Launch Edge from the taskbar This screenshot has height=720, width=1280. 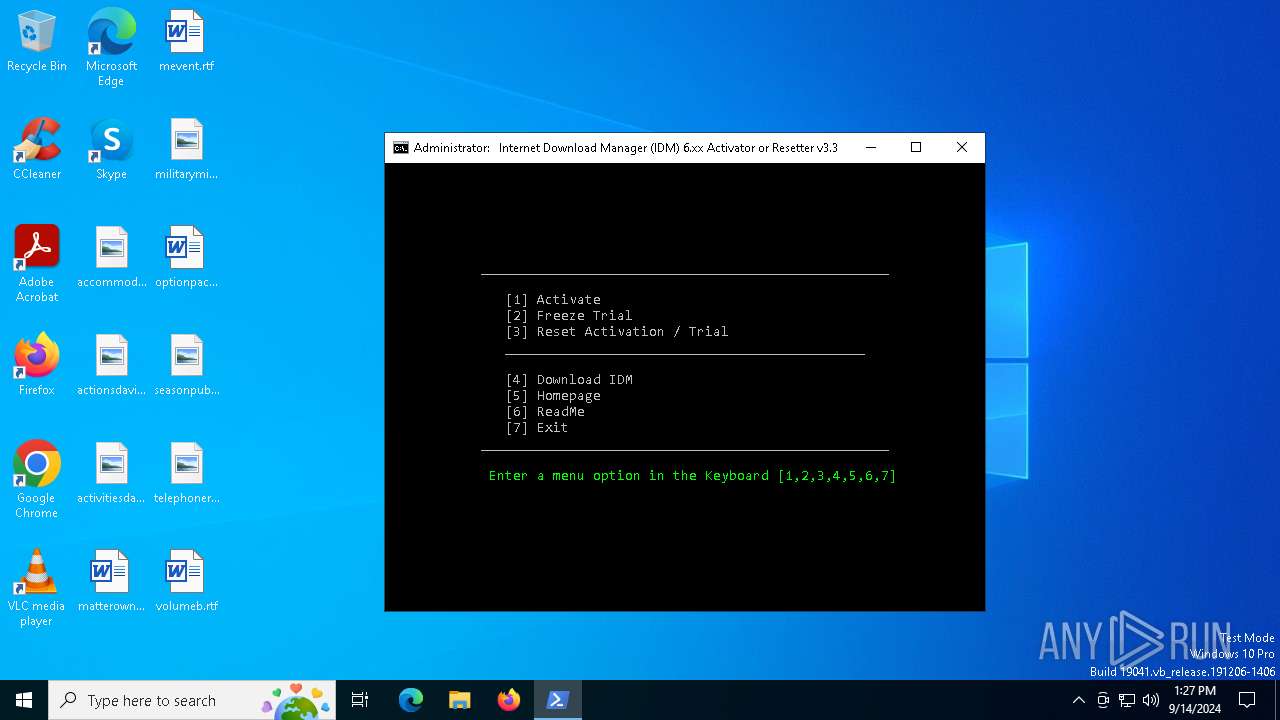coord(411,700)
